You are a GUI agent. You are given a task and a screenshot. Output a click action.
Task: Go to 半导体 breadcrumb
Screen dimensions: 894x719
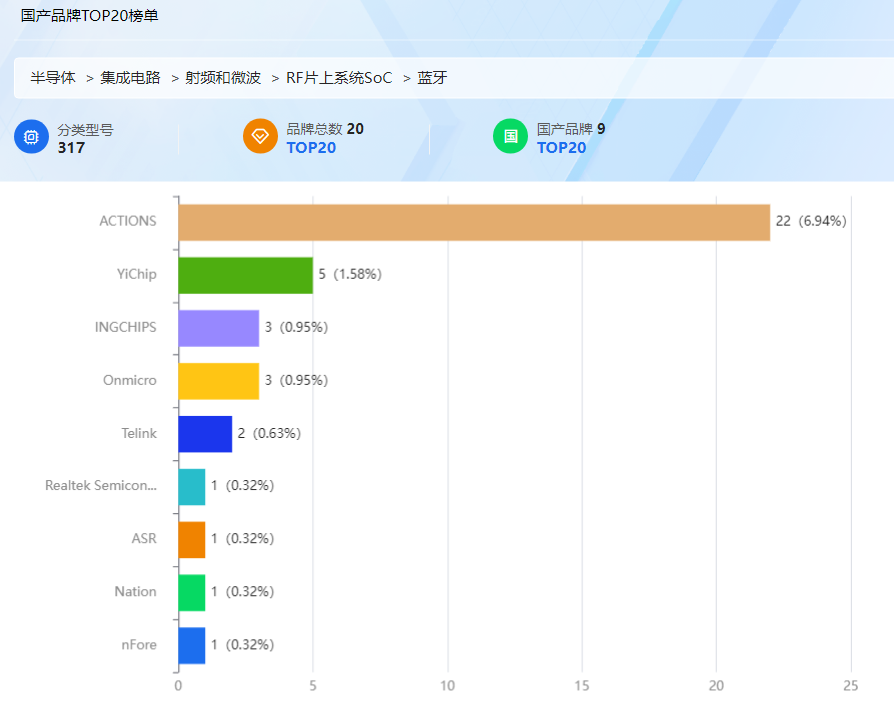[x=52, y=78]
